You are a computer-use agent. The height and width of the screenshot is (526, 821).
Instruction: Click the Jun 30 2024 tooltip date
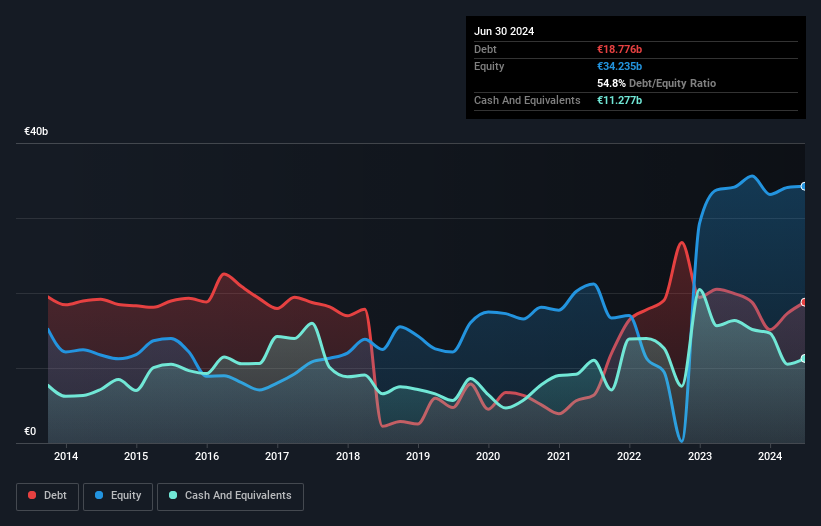point(504,31)
